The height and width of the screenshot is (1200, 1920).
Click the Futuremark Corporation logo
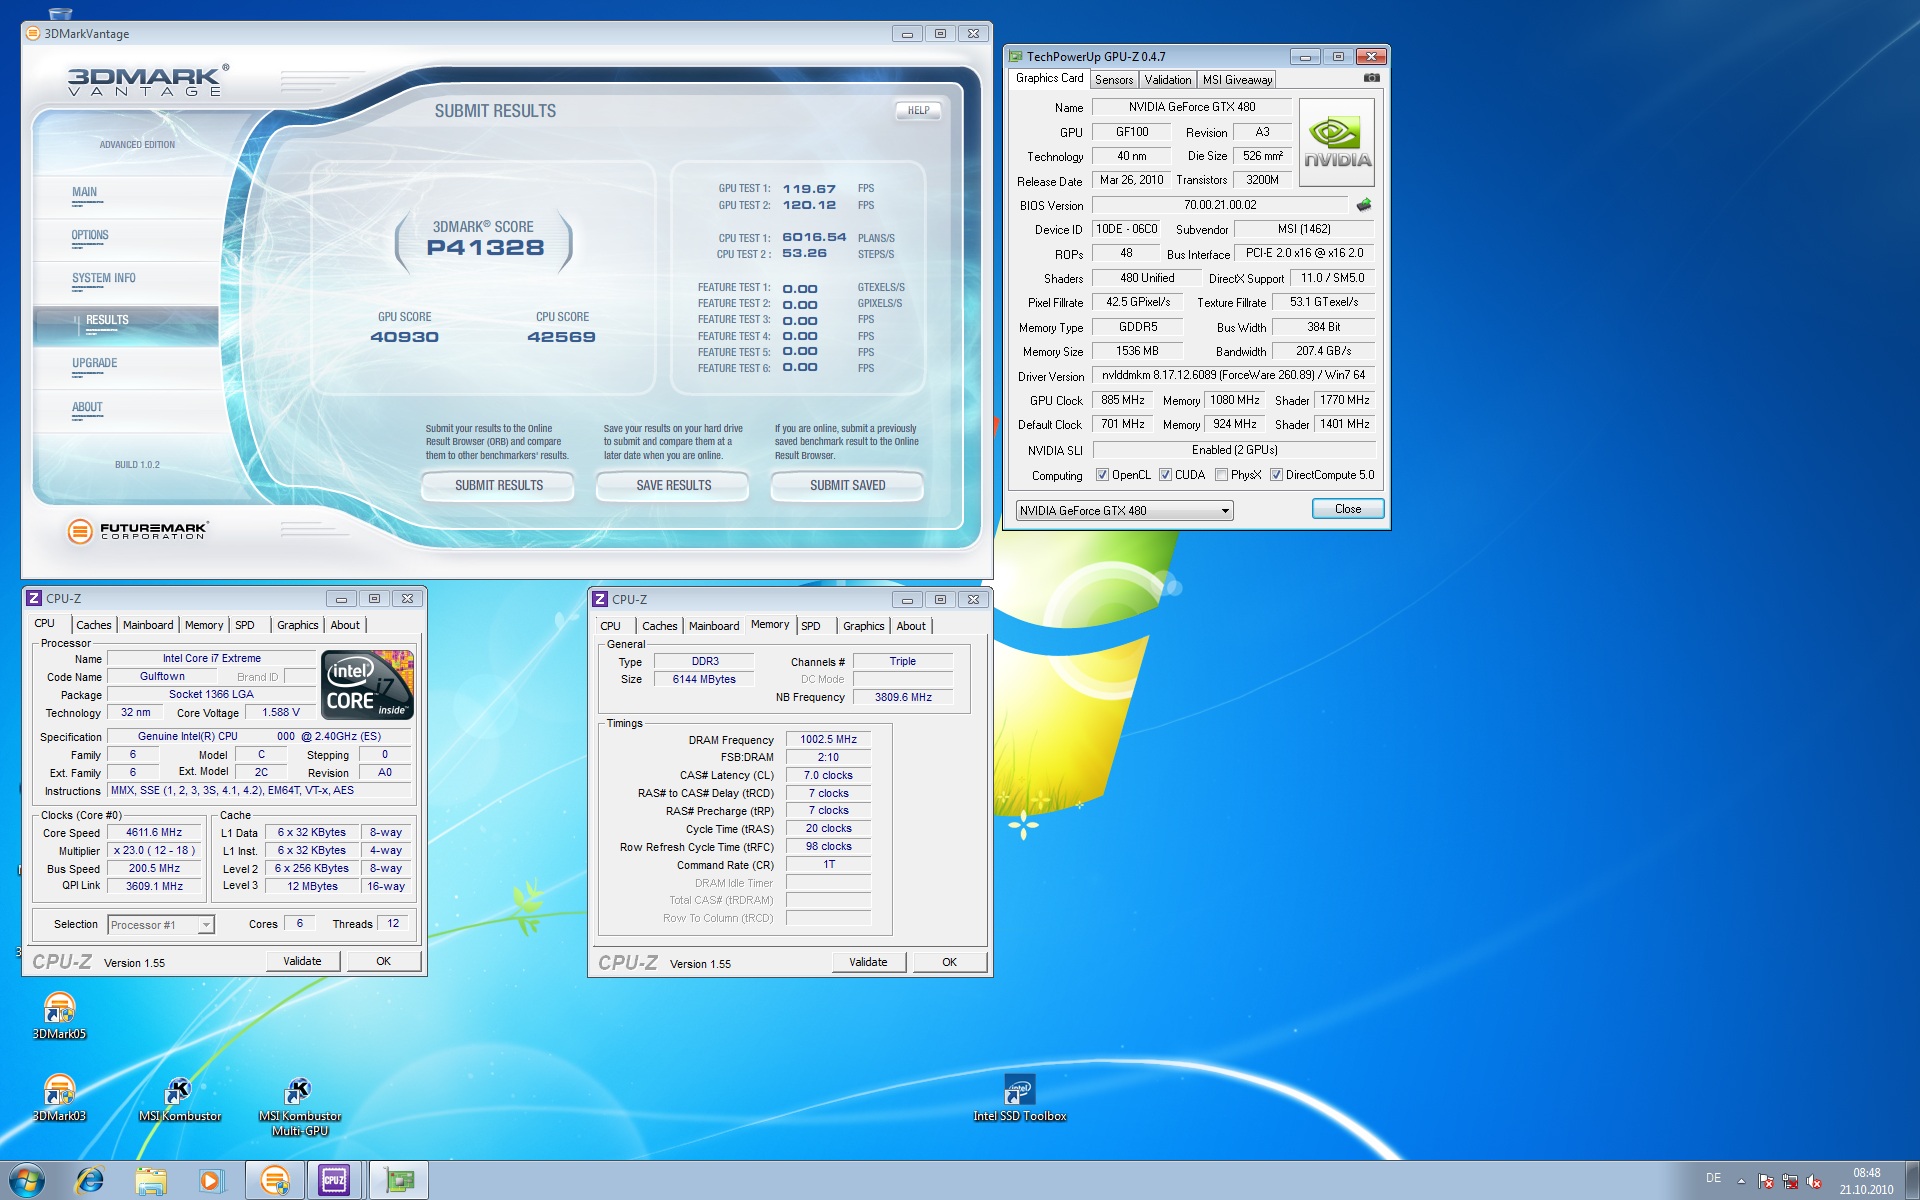tap(138, 531)
